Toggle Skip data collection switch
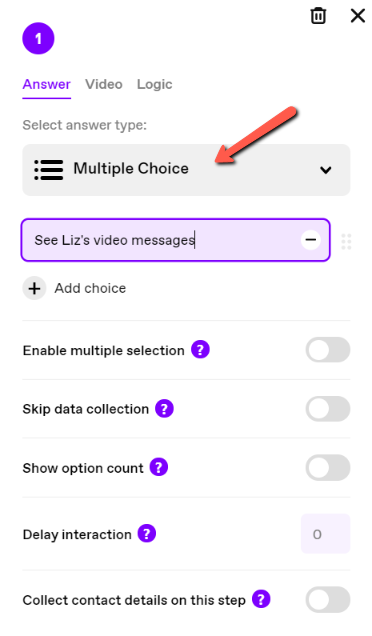The height and width of the screenshot is (636, 372). (x=328, y=409)
